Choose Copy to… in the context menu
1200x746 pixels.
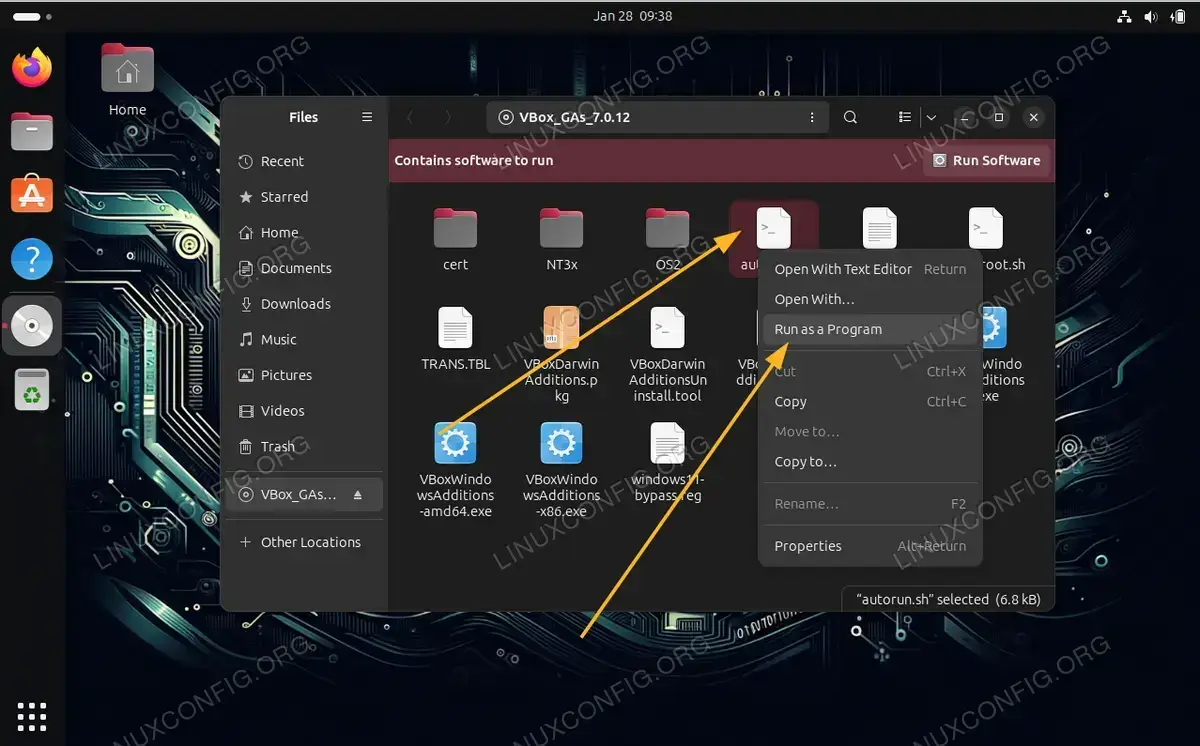pyautogui.click(x=870, y=461)
